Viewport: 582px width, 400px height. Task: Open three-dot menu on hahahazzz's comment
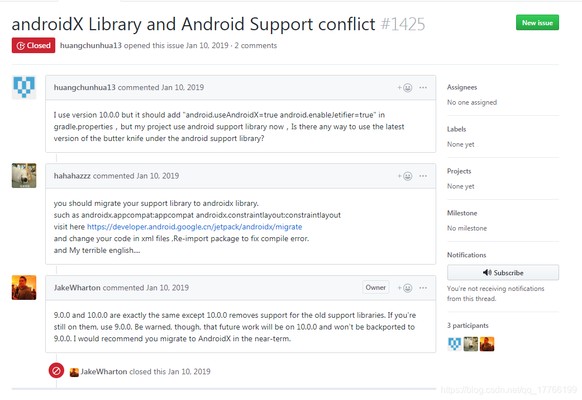point(423,176)
